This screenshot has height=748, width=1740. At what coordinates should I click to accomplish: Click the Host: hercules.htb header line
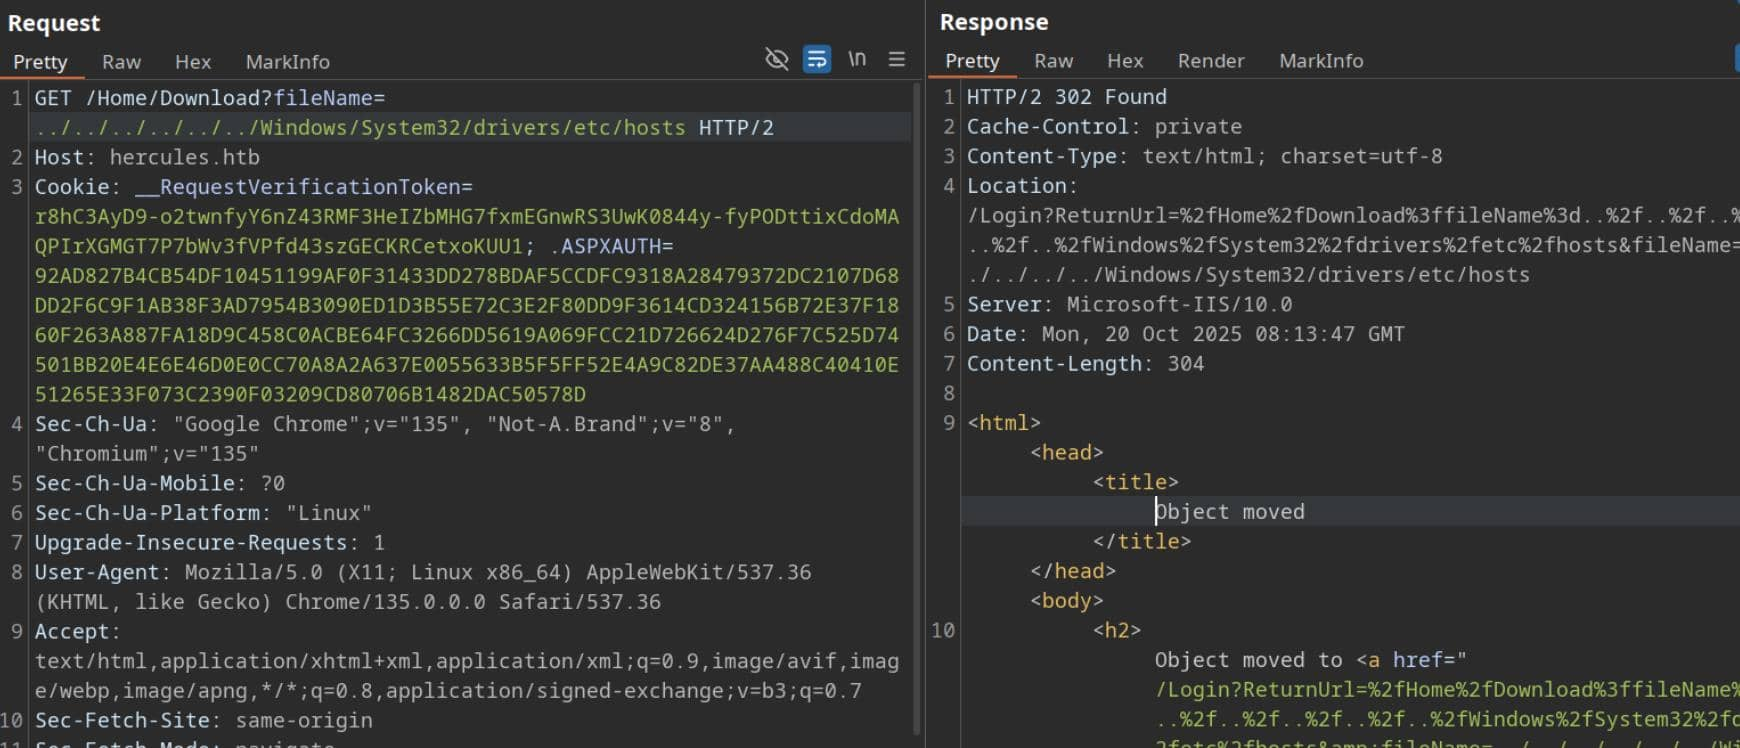point(147,157)
